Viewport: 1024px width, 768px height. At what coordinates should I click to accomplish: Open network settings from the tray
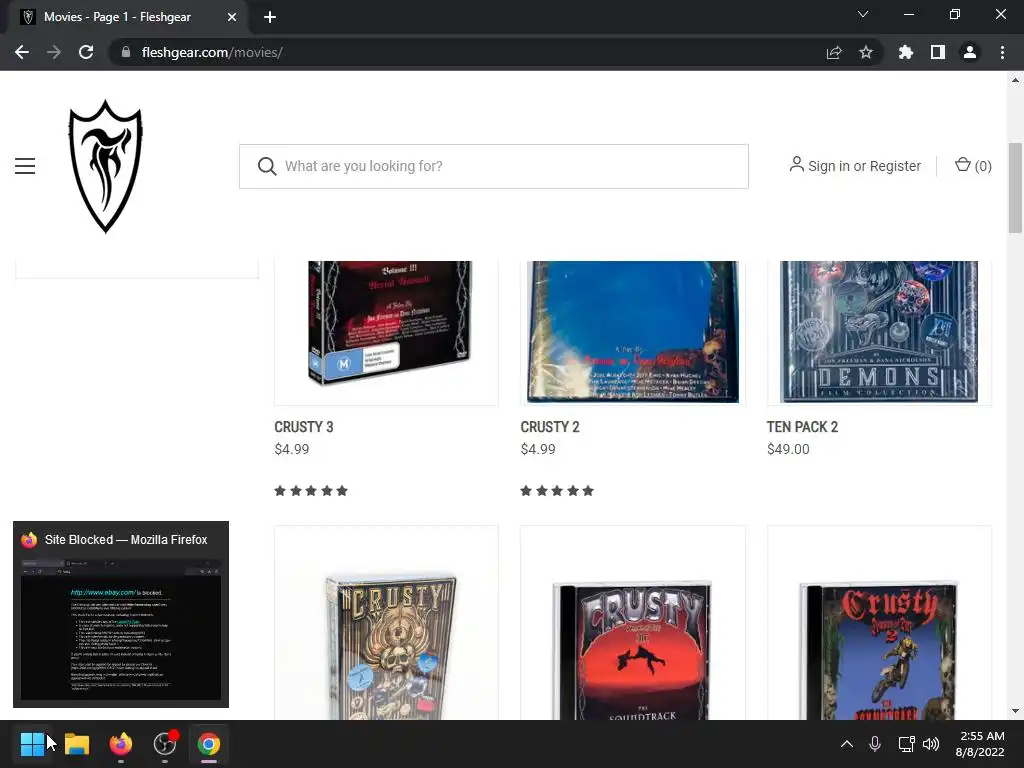pos(906,744)
